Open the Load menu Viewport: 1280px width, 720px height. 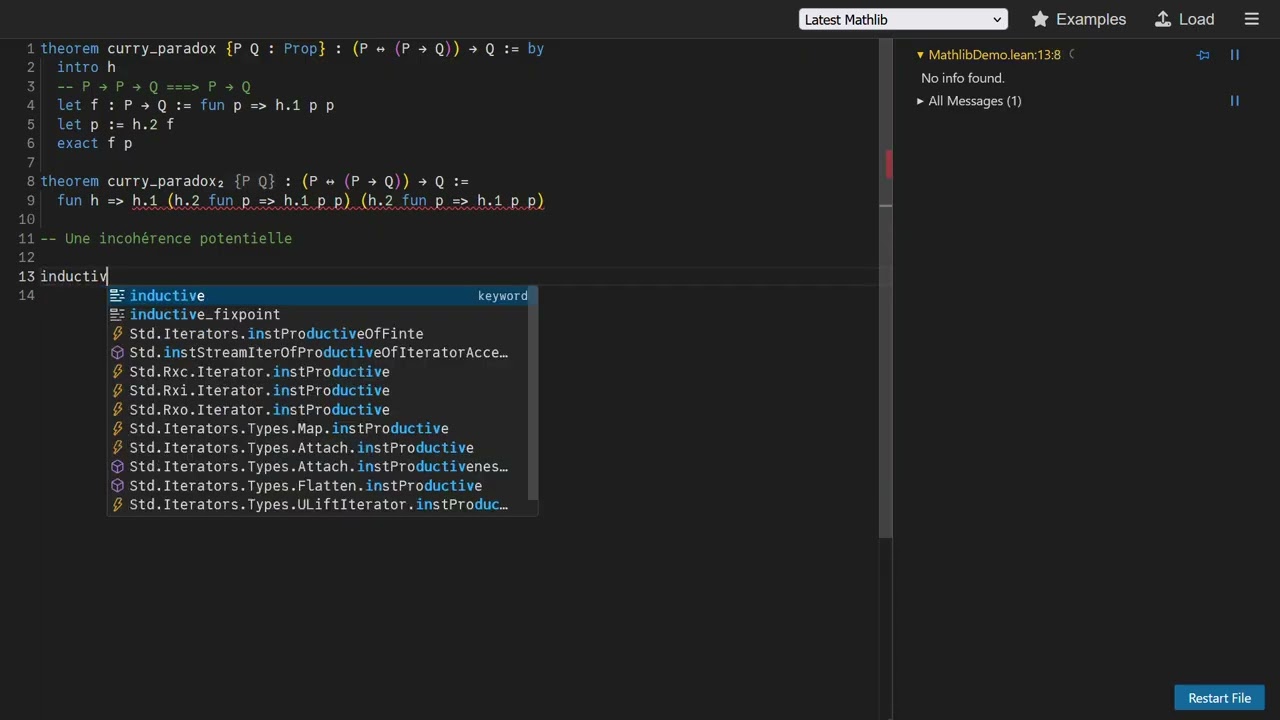[x=1185, y=19]
